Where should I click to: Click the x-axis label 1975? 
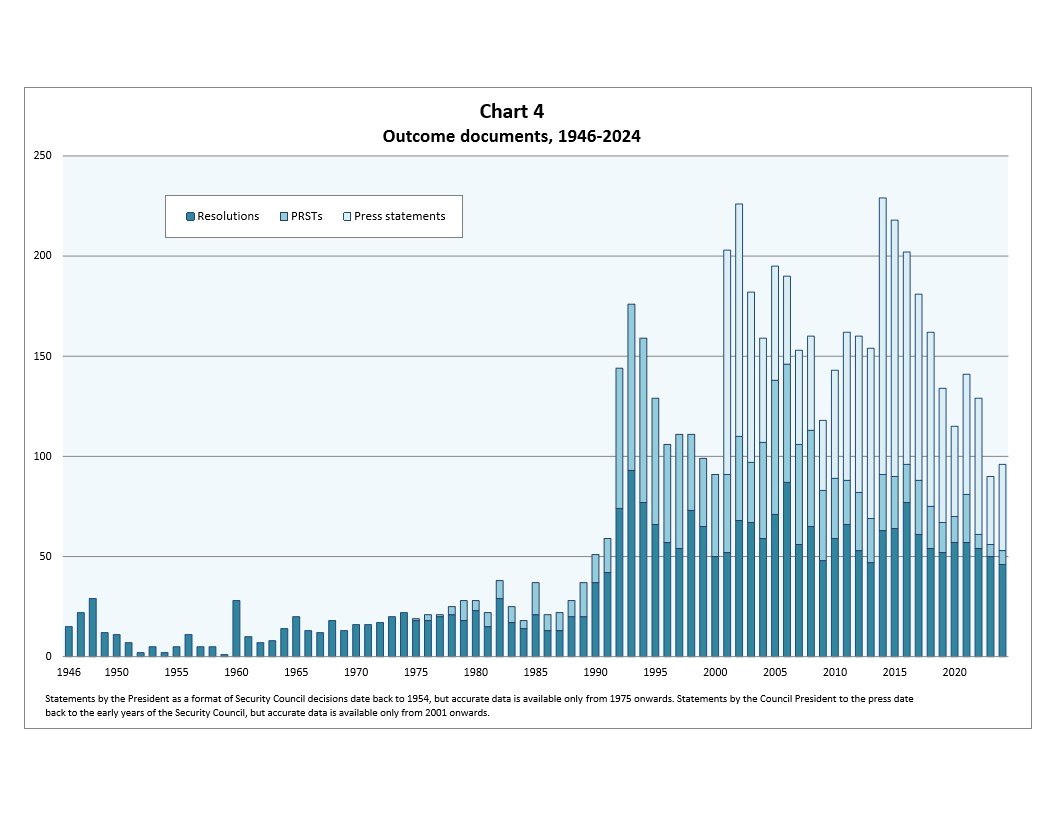(x=416, y=672)
